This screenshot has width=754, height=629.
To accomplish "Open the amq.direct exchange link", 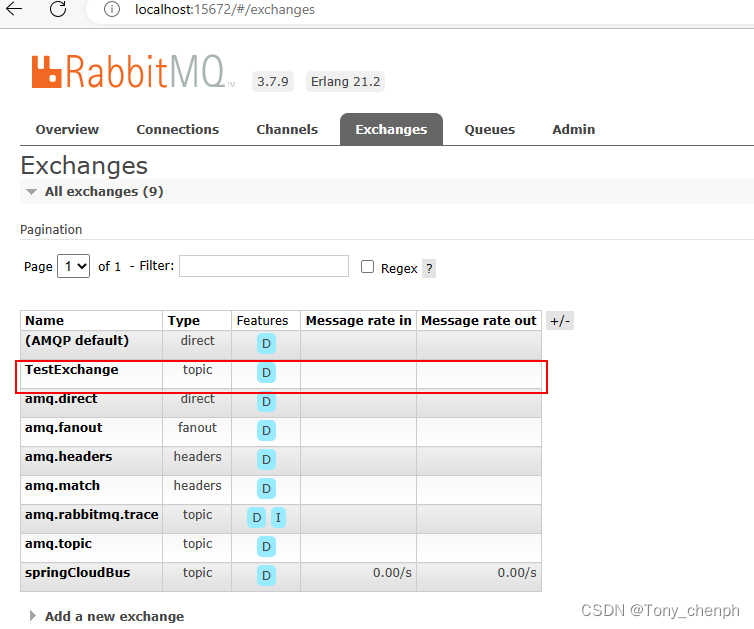I will (61, 399).
